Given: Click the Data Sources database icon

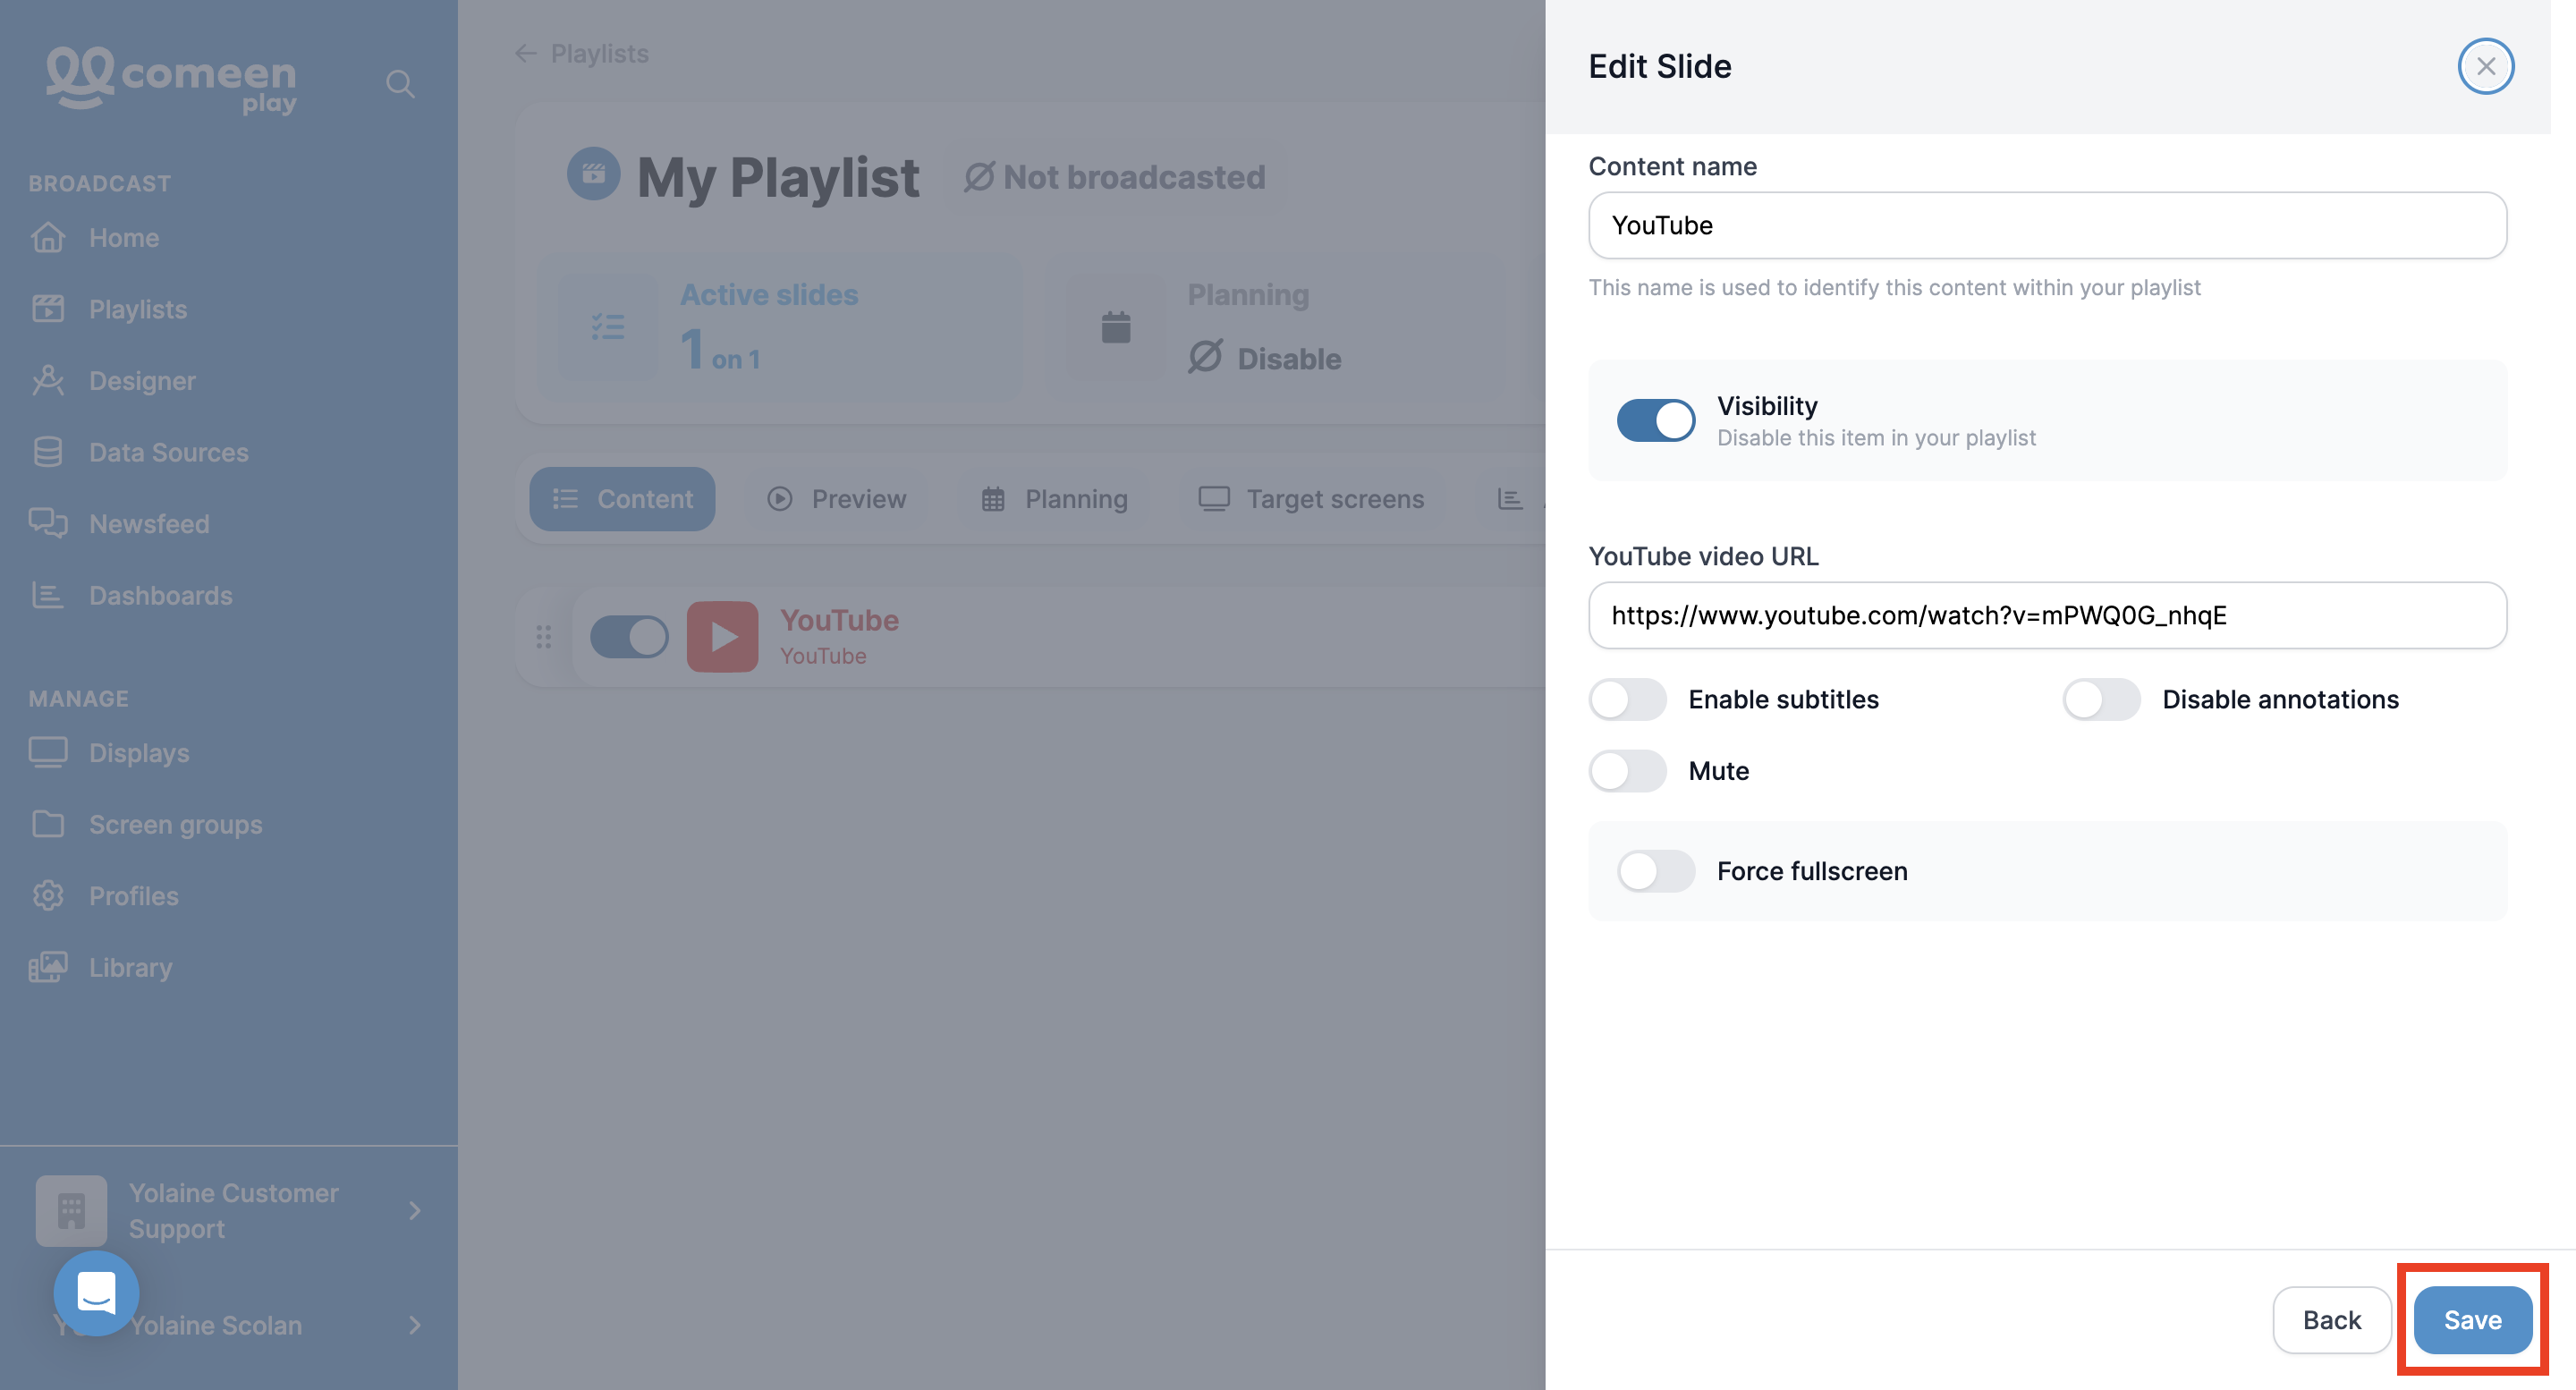Looking at the screenshot, I should click(48, 452).
